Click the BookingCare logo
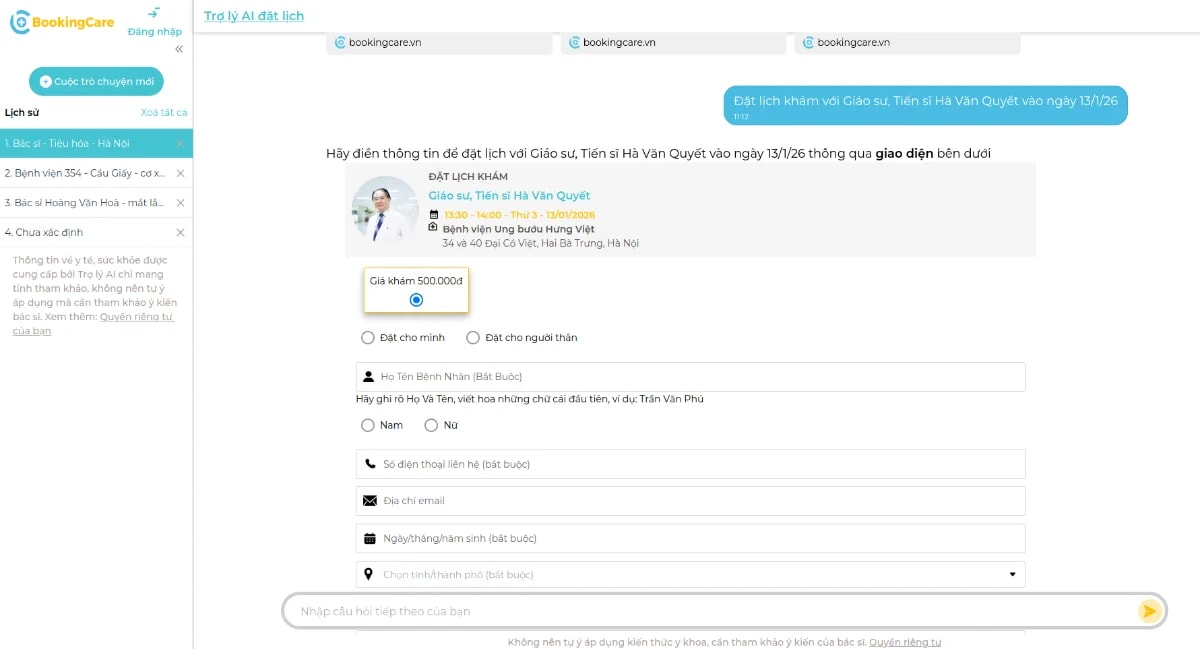The width and height of the screenshot is (1200, 649). (62, 22)
